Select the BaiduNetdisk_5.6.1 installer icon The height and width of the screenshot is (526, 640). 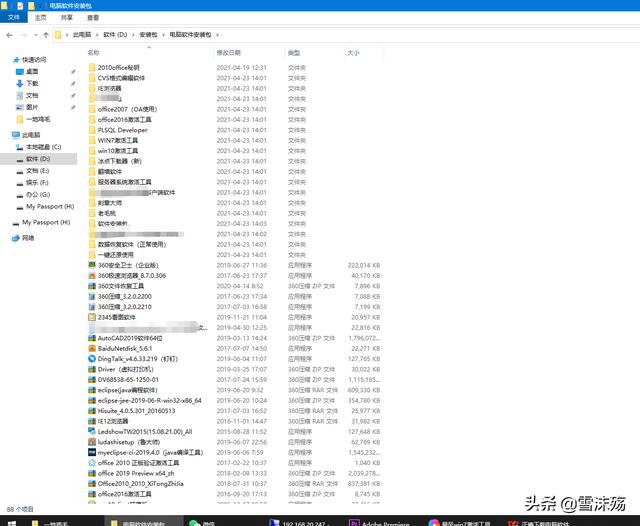point(92,348)
